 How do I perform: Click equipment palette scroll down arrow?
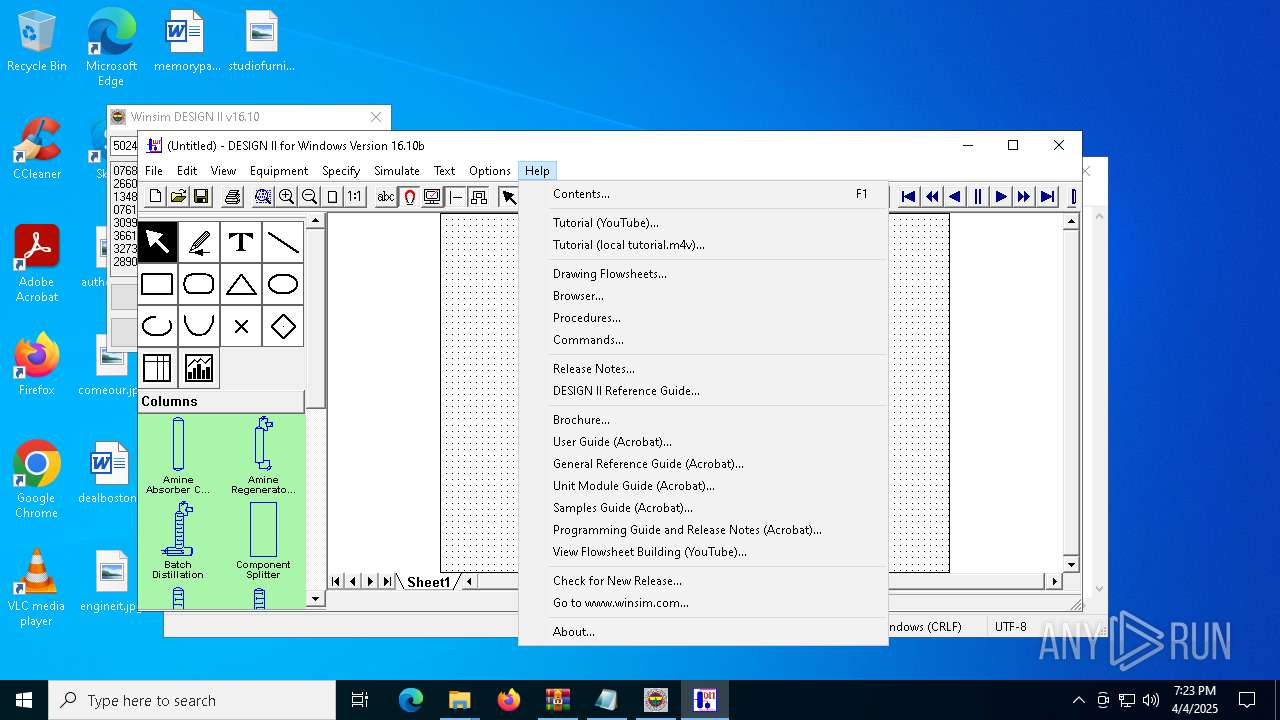[316, 599]
